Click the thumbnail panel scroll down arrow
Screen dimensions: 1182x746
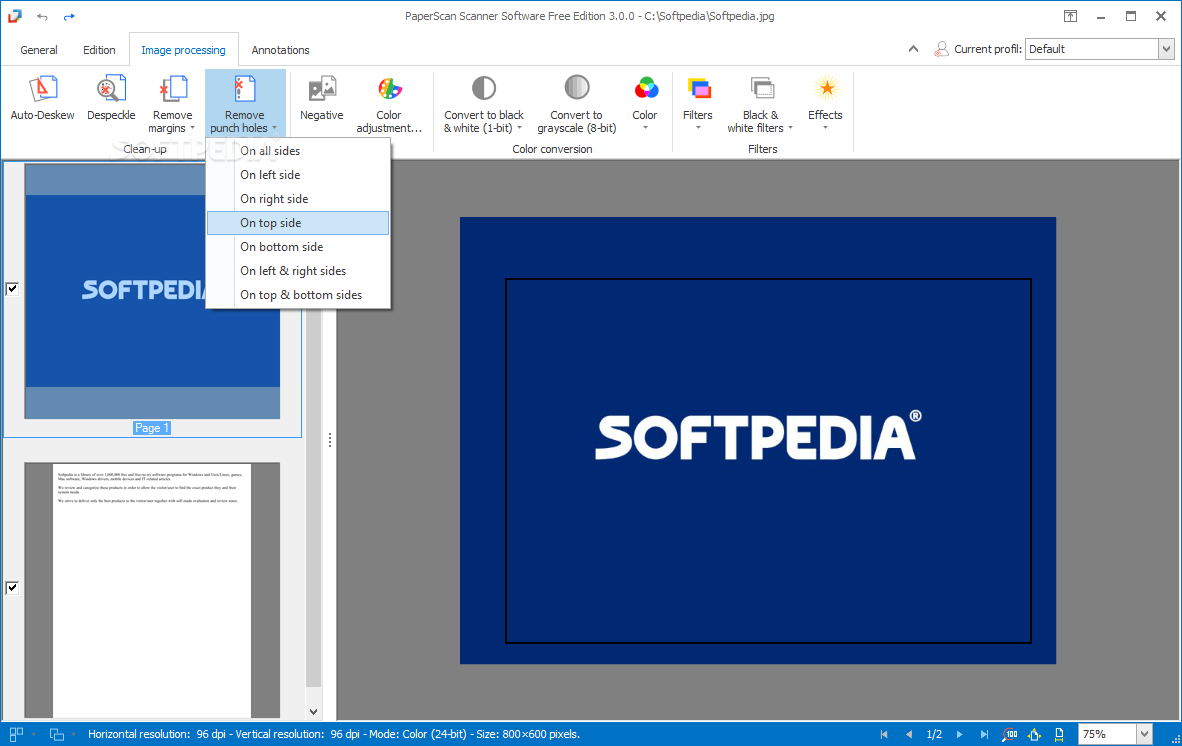314,711
